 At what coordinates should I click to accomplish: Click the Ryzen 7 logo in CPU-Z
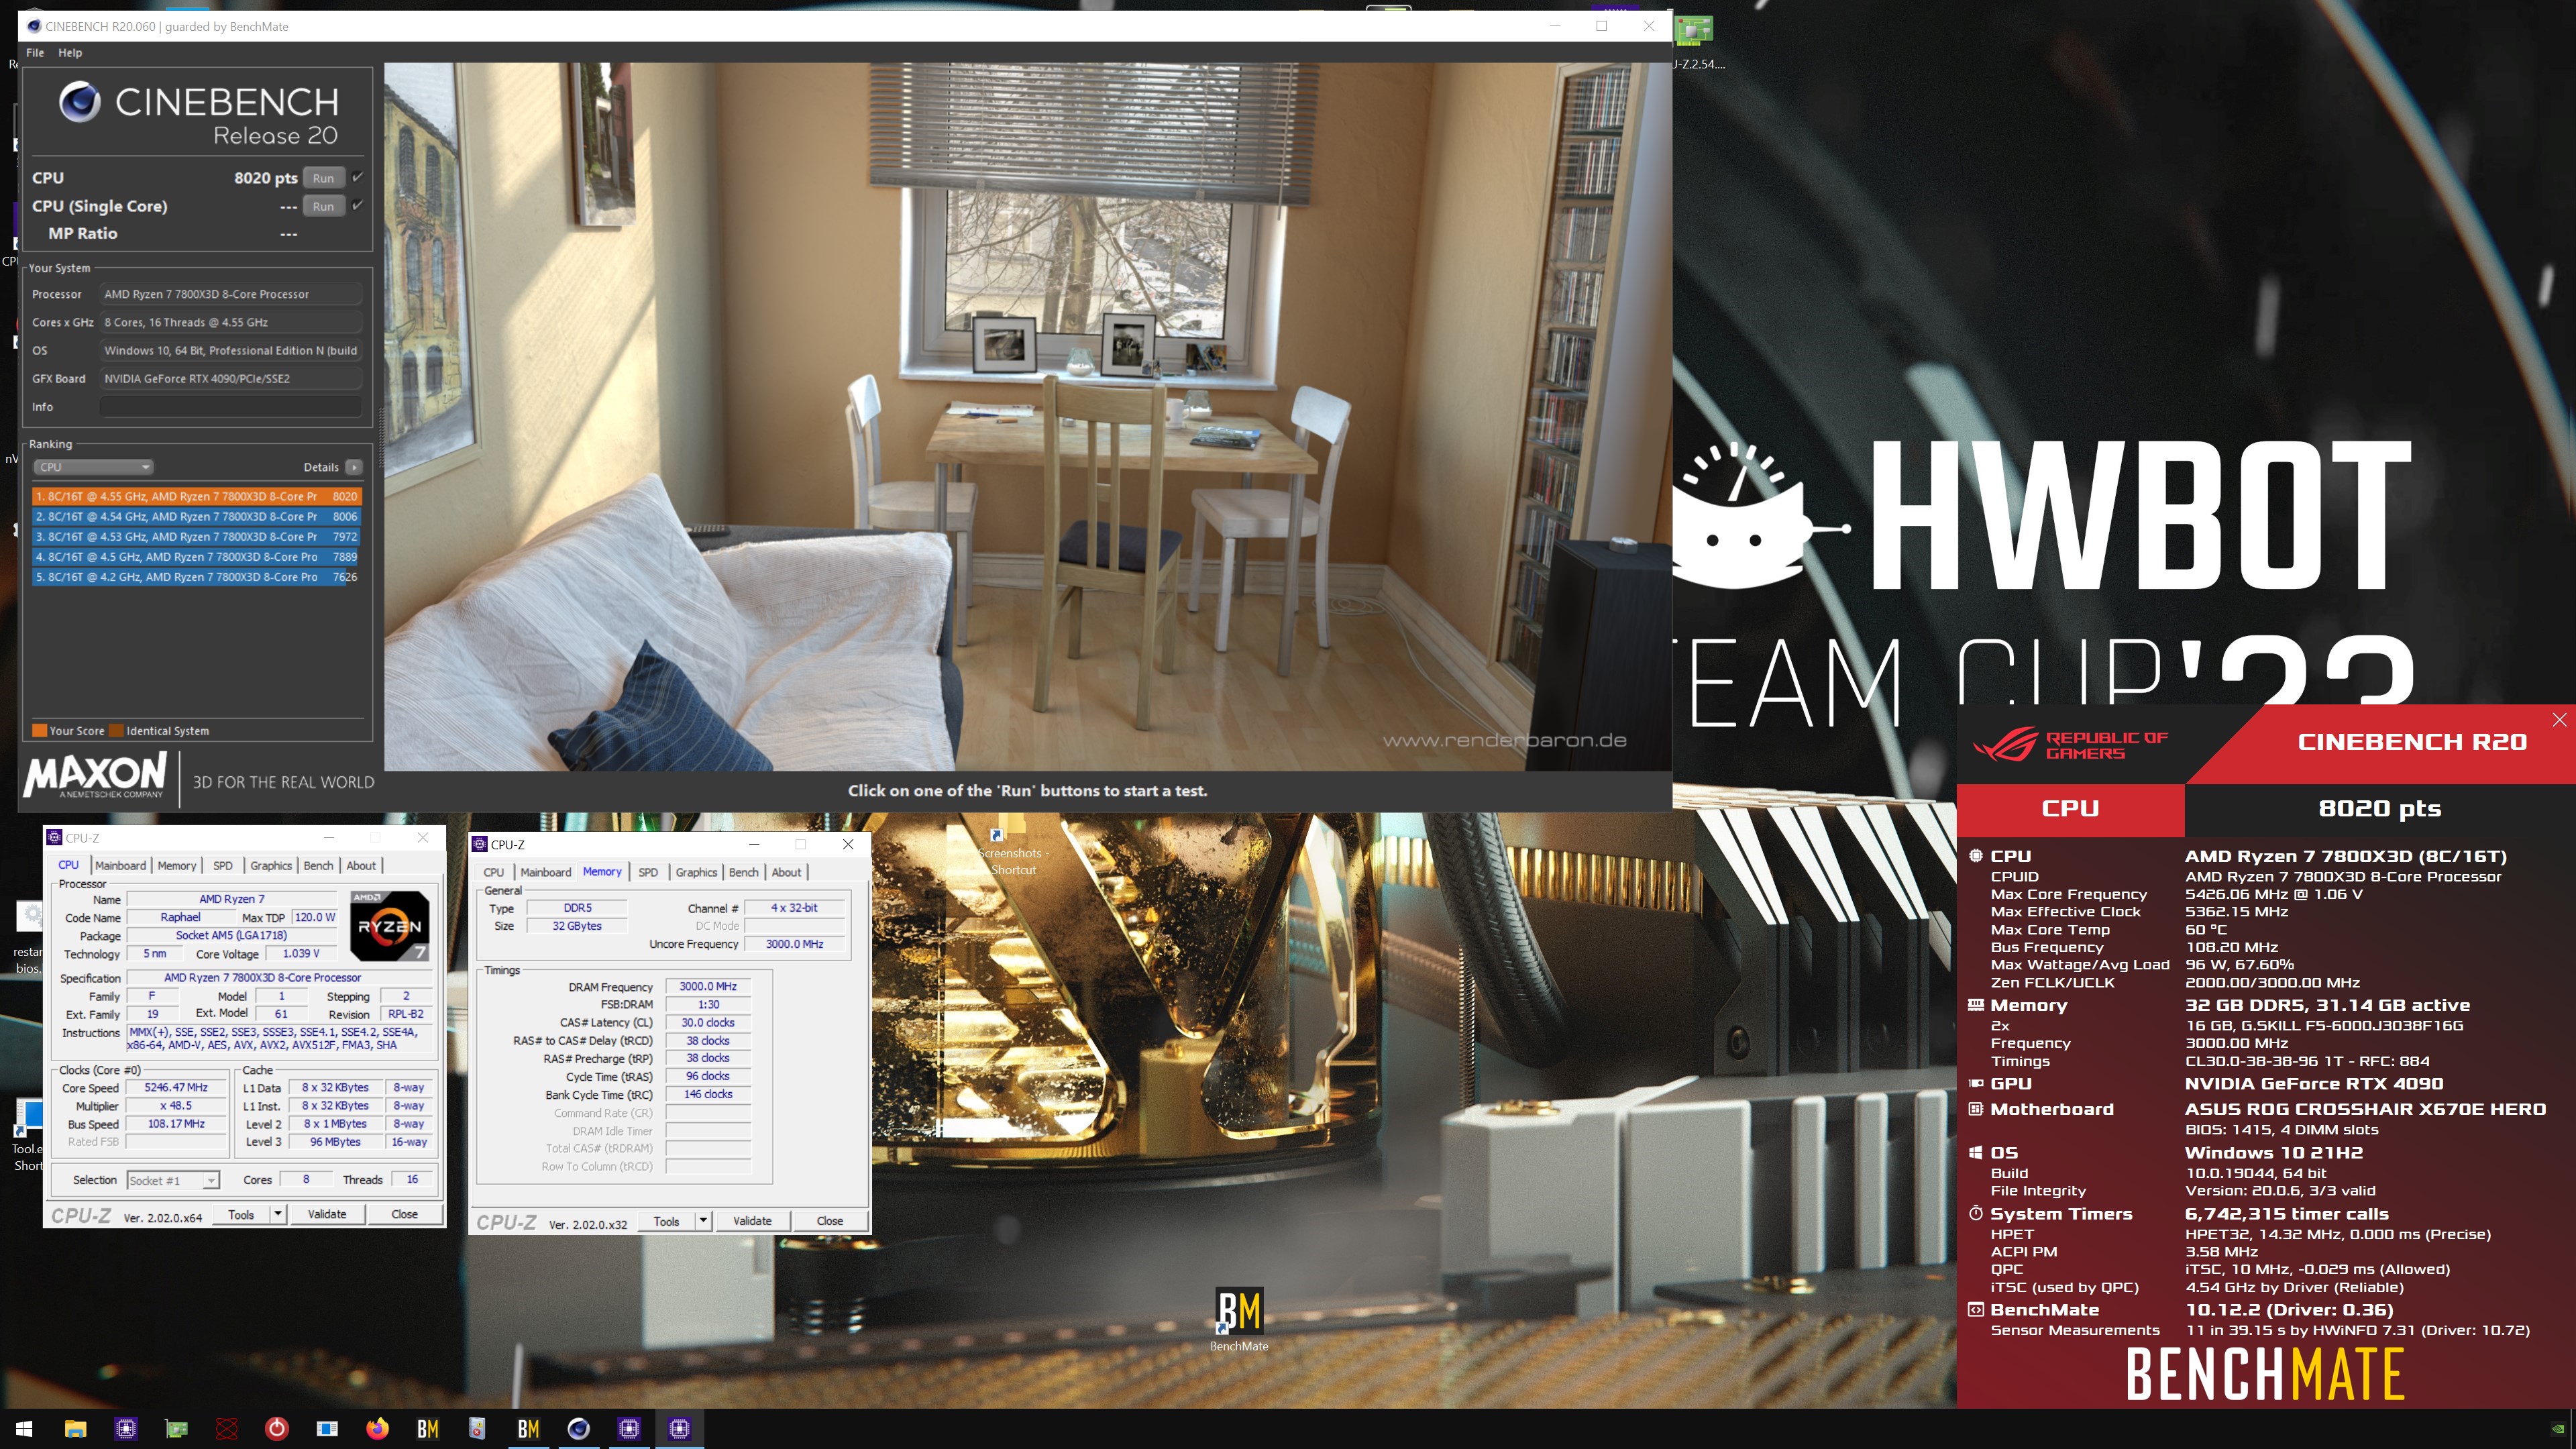390,925
